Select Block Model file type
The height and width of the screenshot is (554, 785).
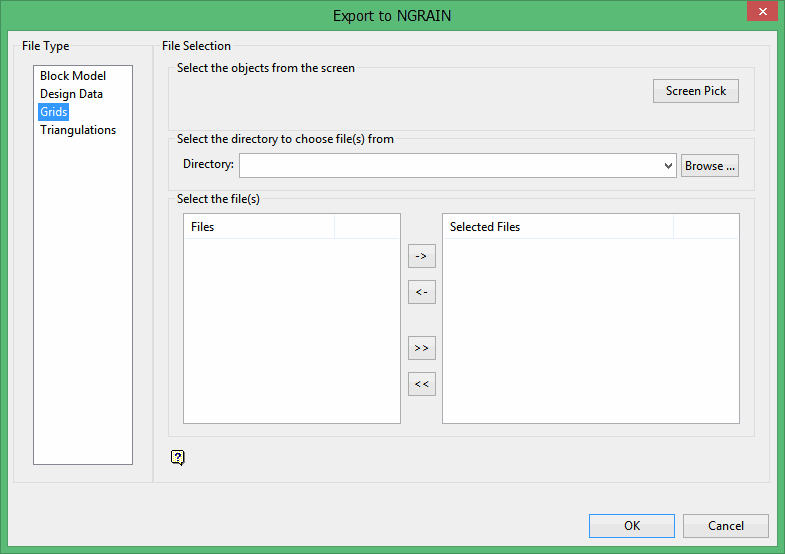pos(73,76)
